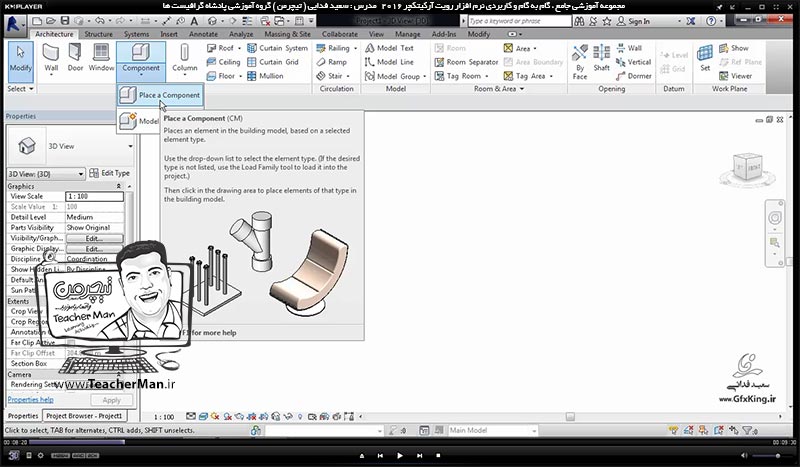This screenshot has width=800, height=467.
Task: Select the Ramp tool
Action: [x=331, y=62]
